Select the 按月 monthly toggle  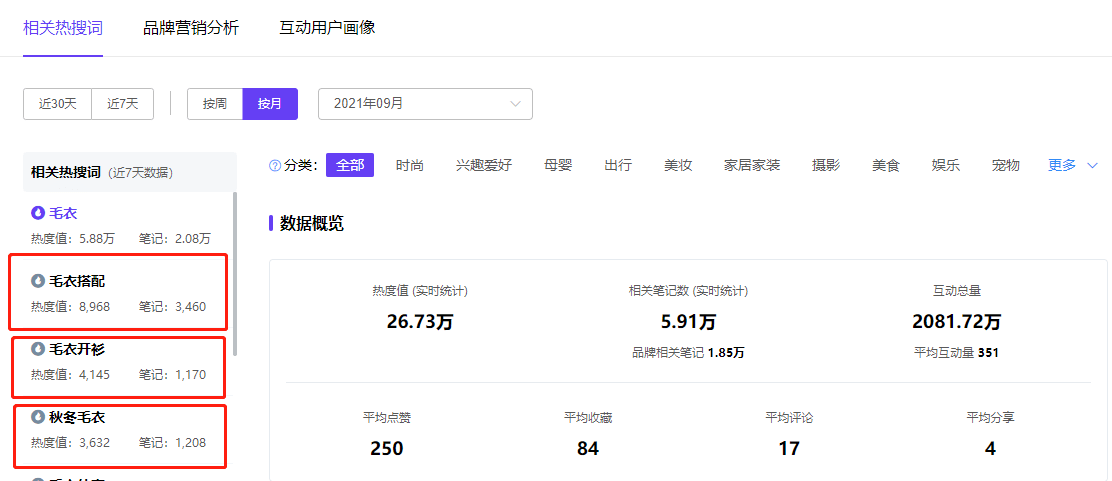click(x=270, y=104)
